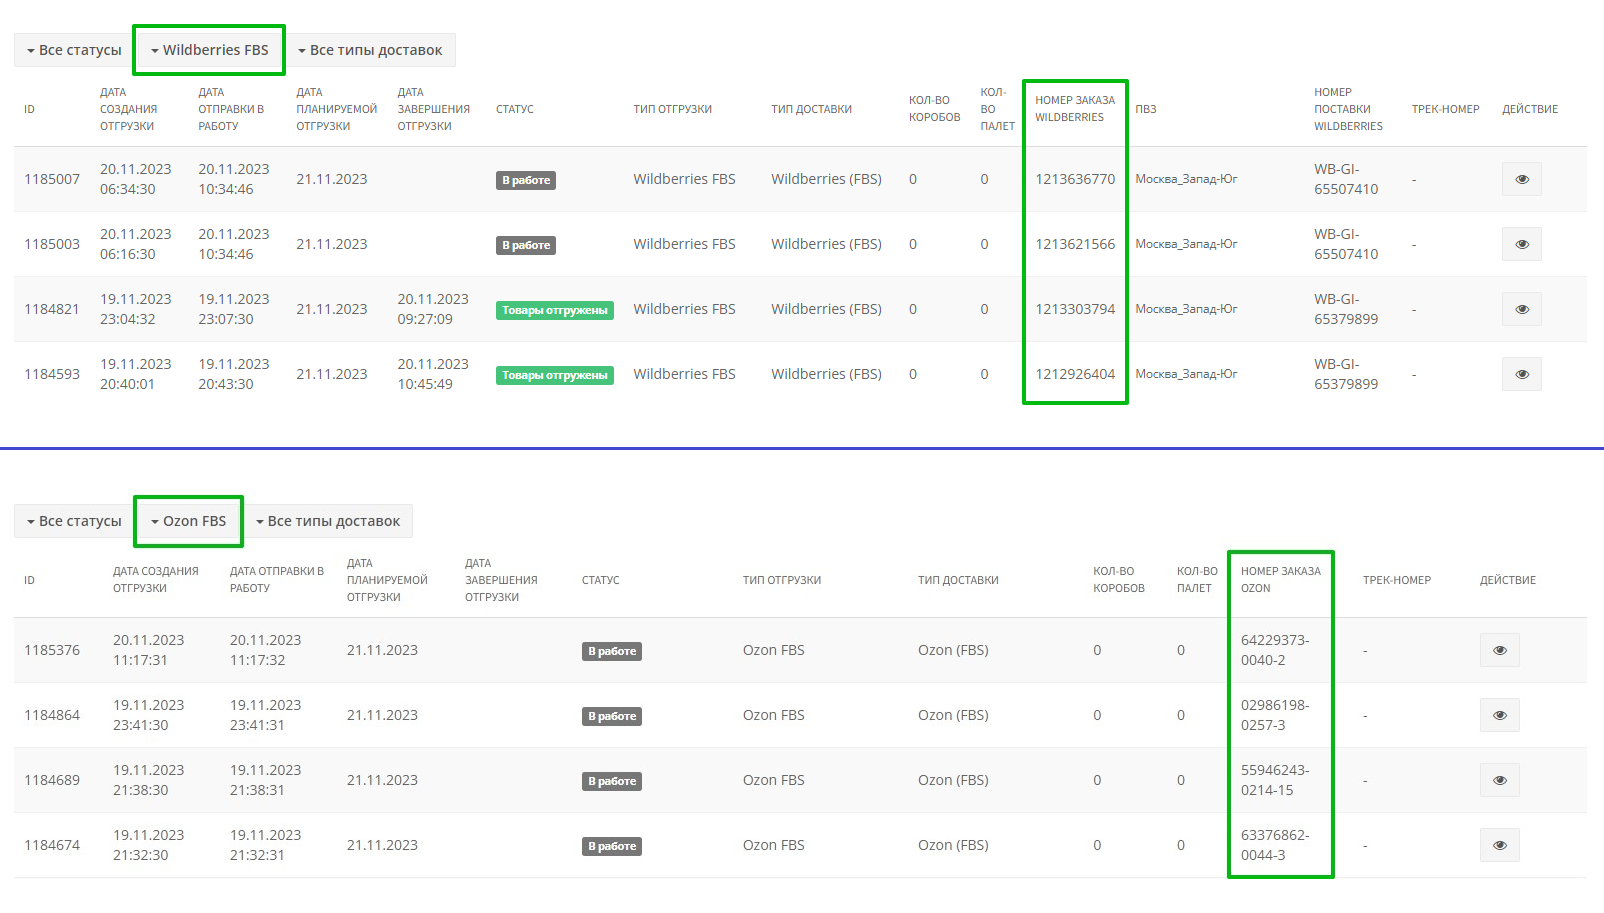
Task: Click eye icon for shipment 1185003
Action: pos(1521,244)
